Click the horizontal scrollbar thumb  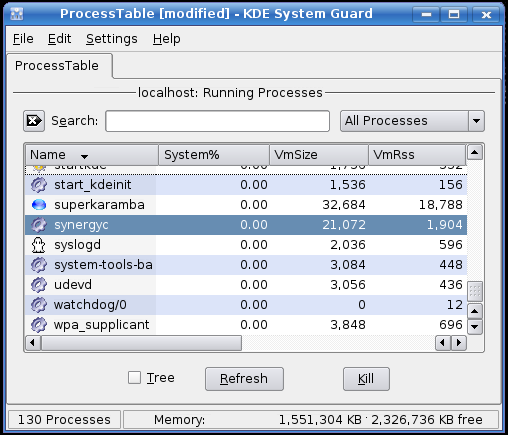(141, 343)
